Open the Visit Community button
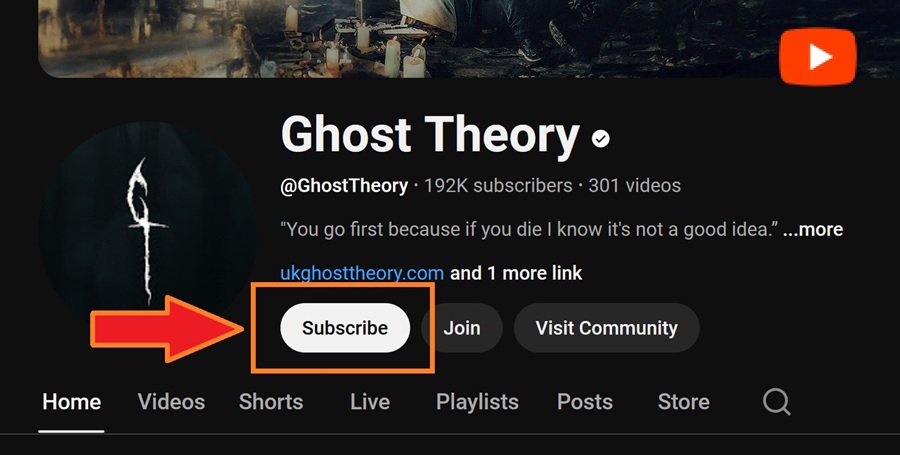This screenshot has height=455, width=900. (606, 328)
